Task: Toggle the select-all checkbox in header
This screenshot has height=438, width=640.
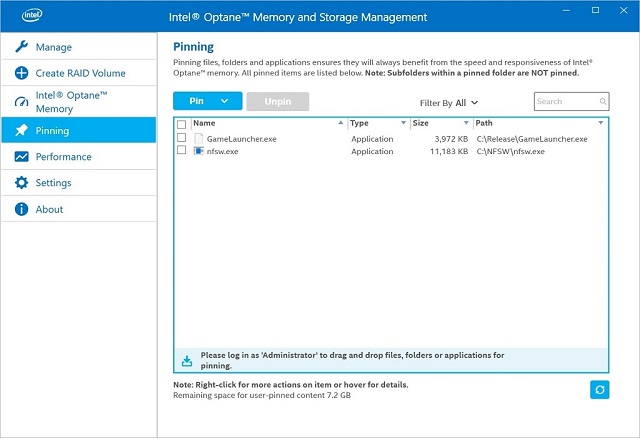Action: click(182, 124)
